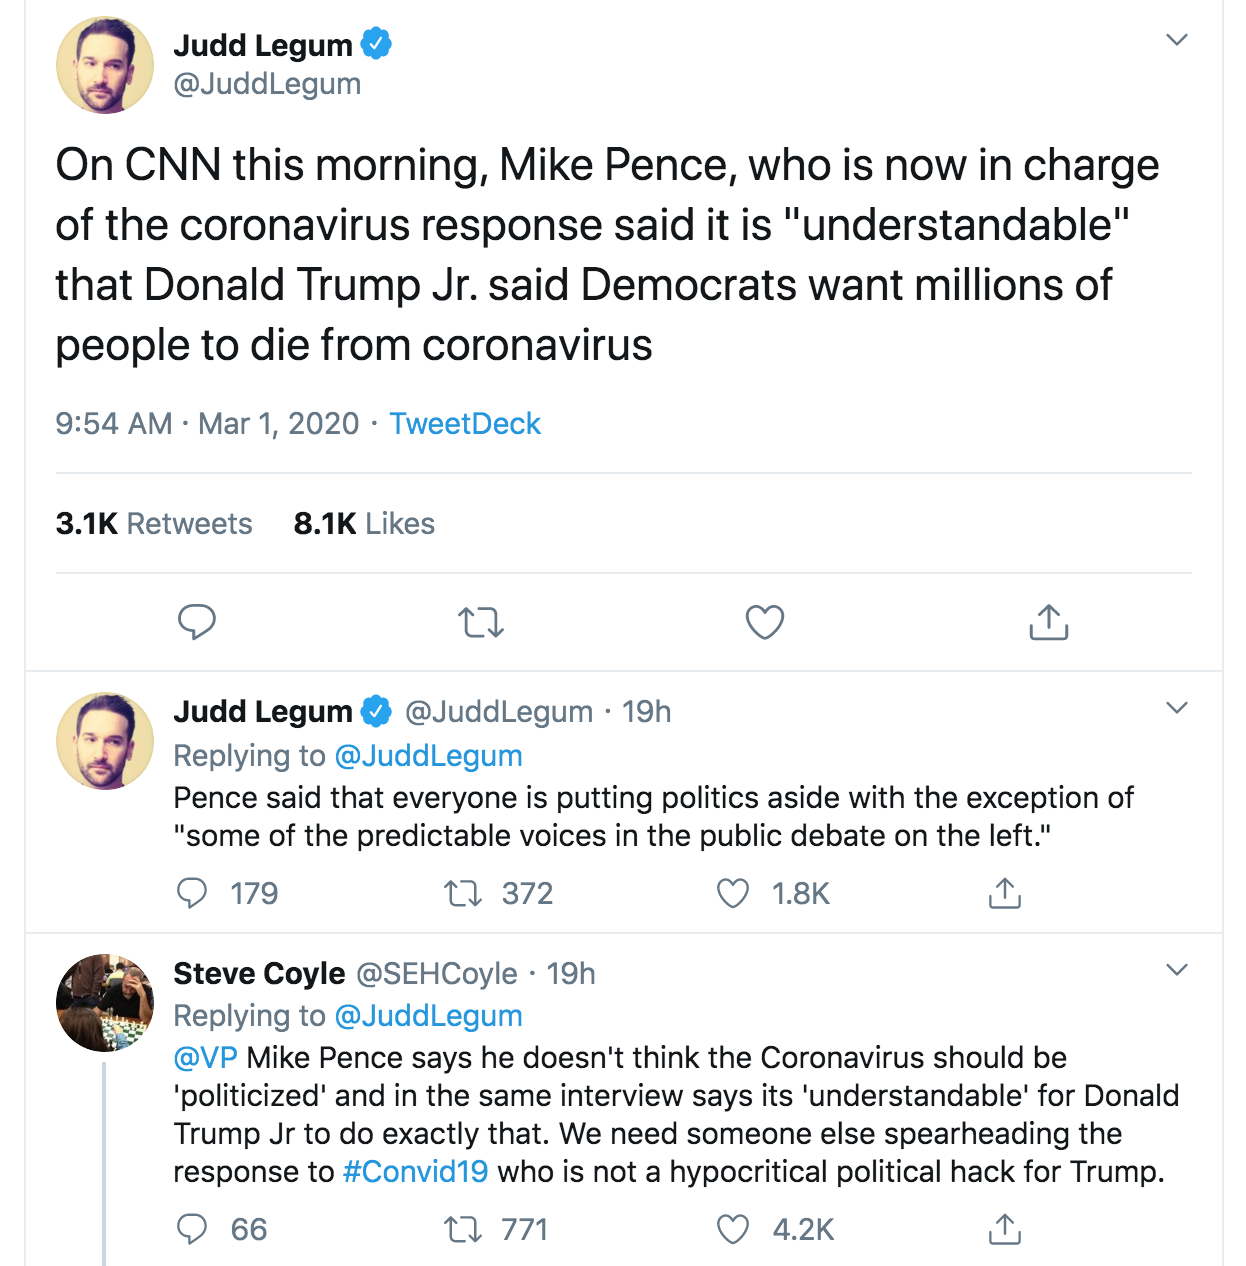The height and width of the screenshot is (1266, 1246).
Task: Open the main tweet's chevron menu
Action: [1177, 40]
